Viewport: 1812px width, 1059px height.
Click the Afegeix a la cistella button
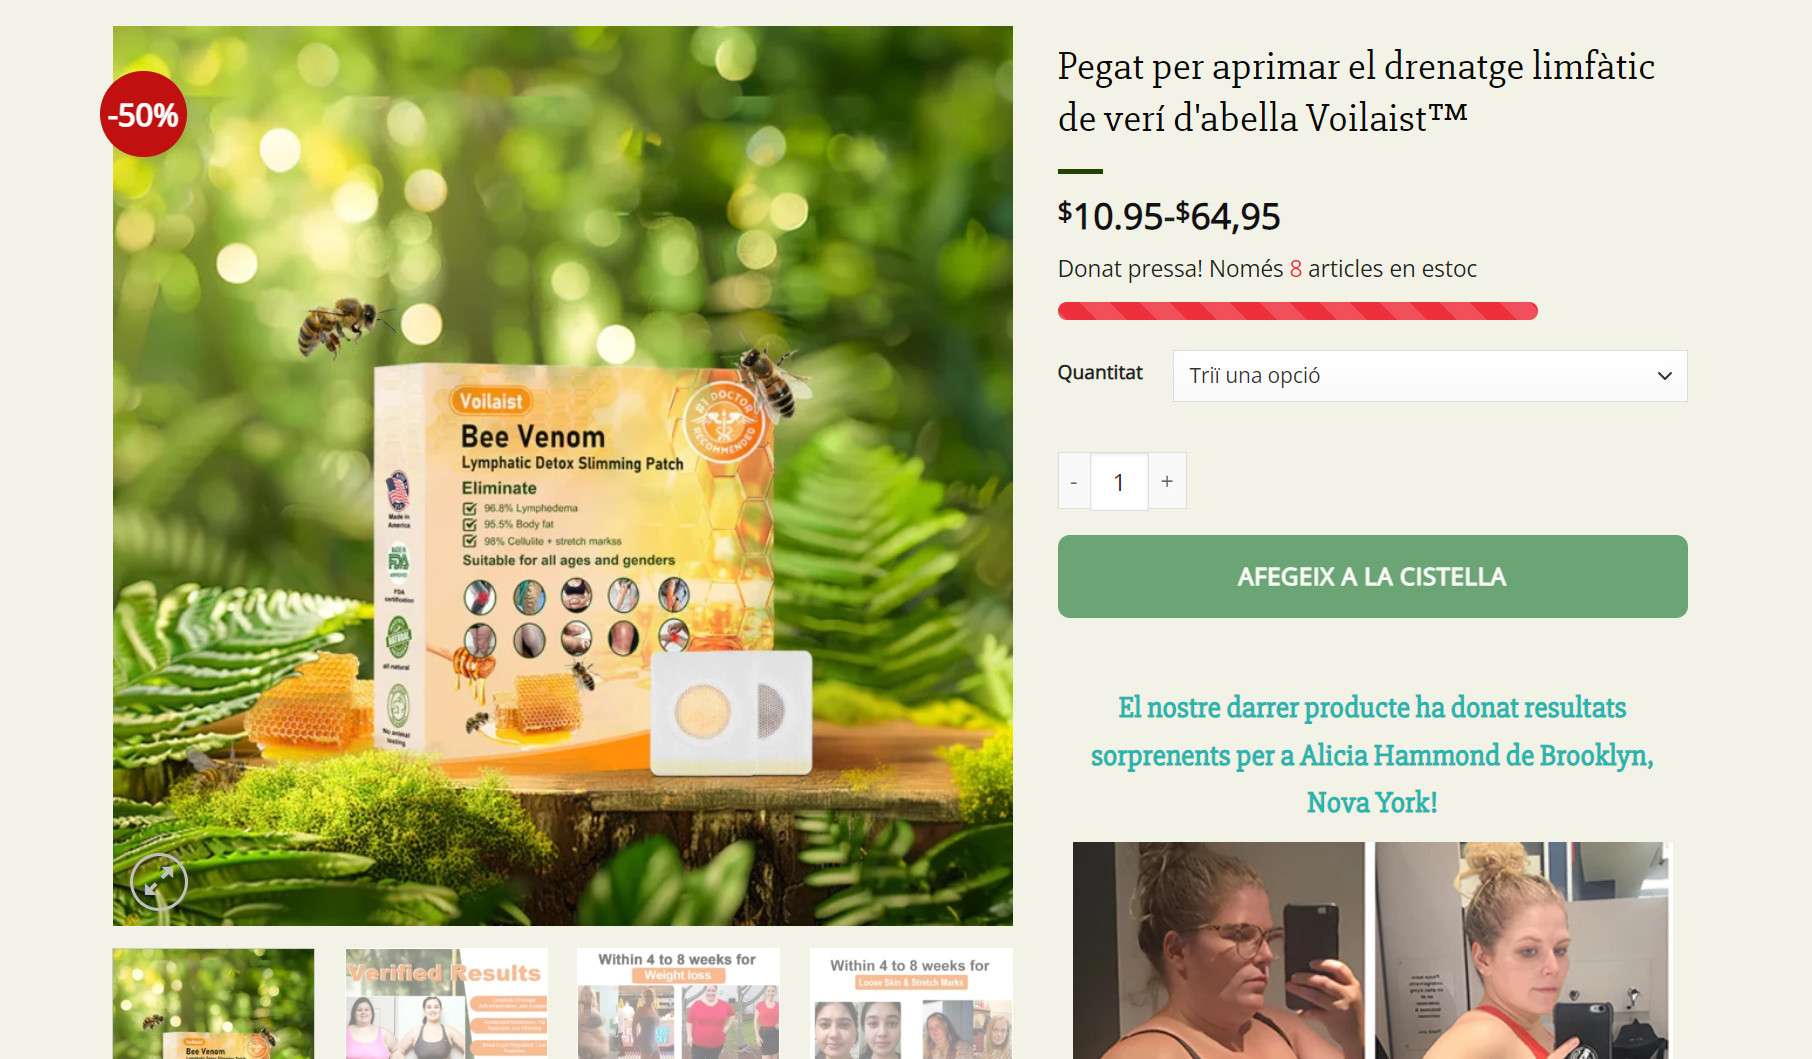[1372, 576]
